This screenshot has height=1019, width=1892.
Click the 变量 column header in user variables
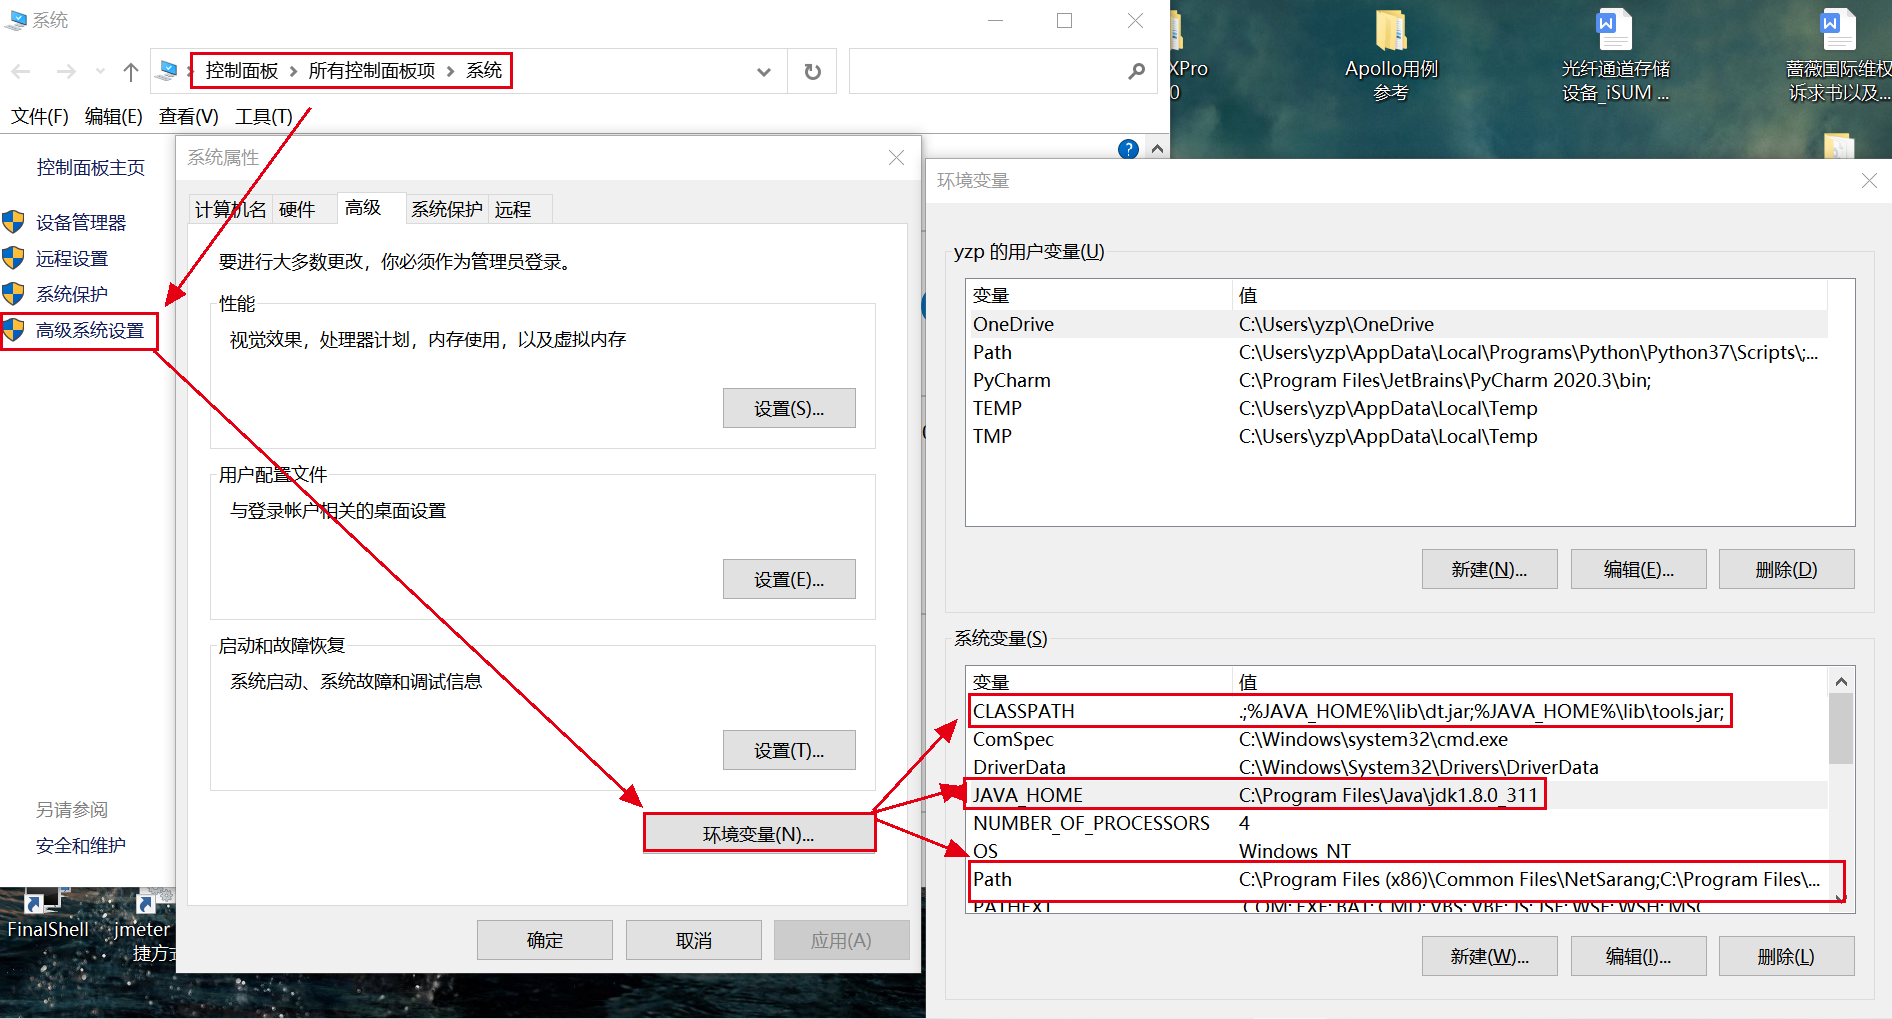tap(1098, 295)
